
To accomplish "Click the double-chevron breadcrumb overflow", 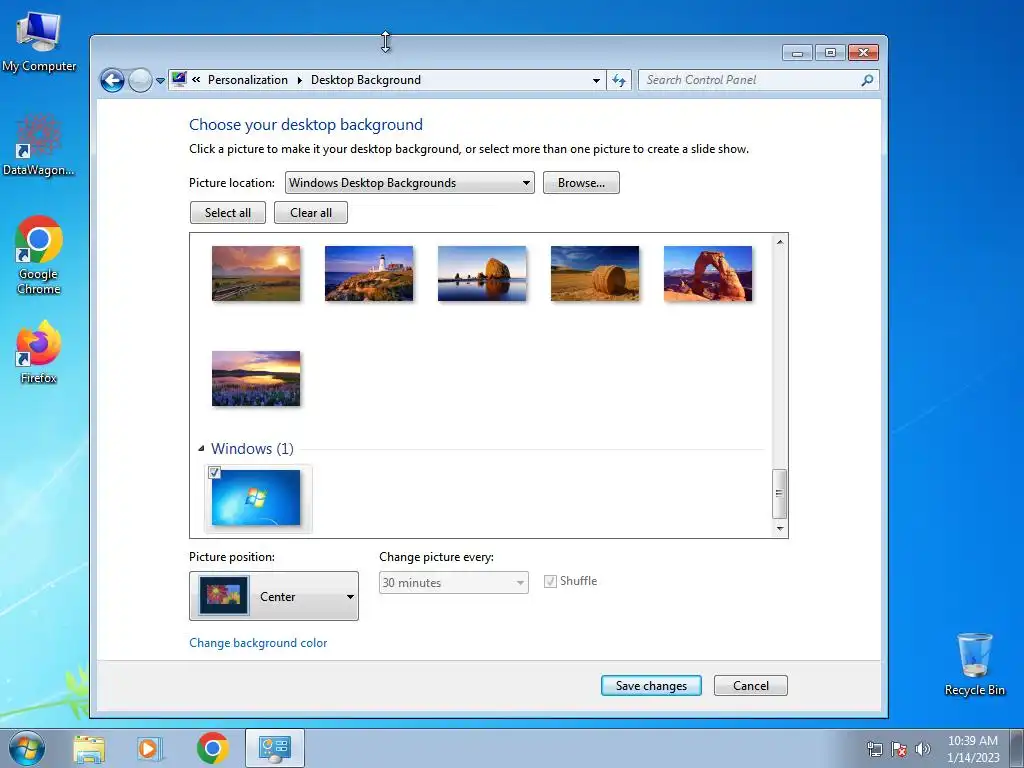I will 196,80.
